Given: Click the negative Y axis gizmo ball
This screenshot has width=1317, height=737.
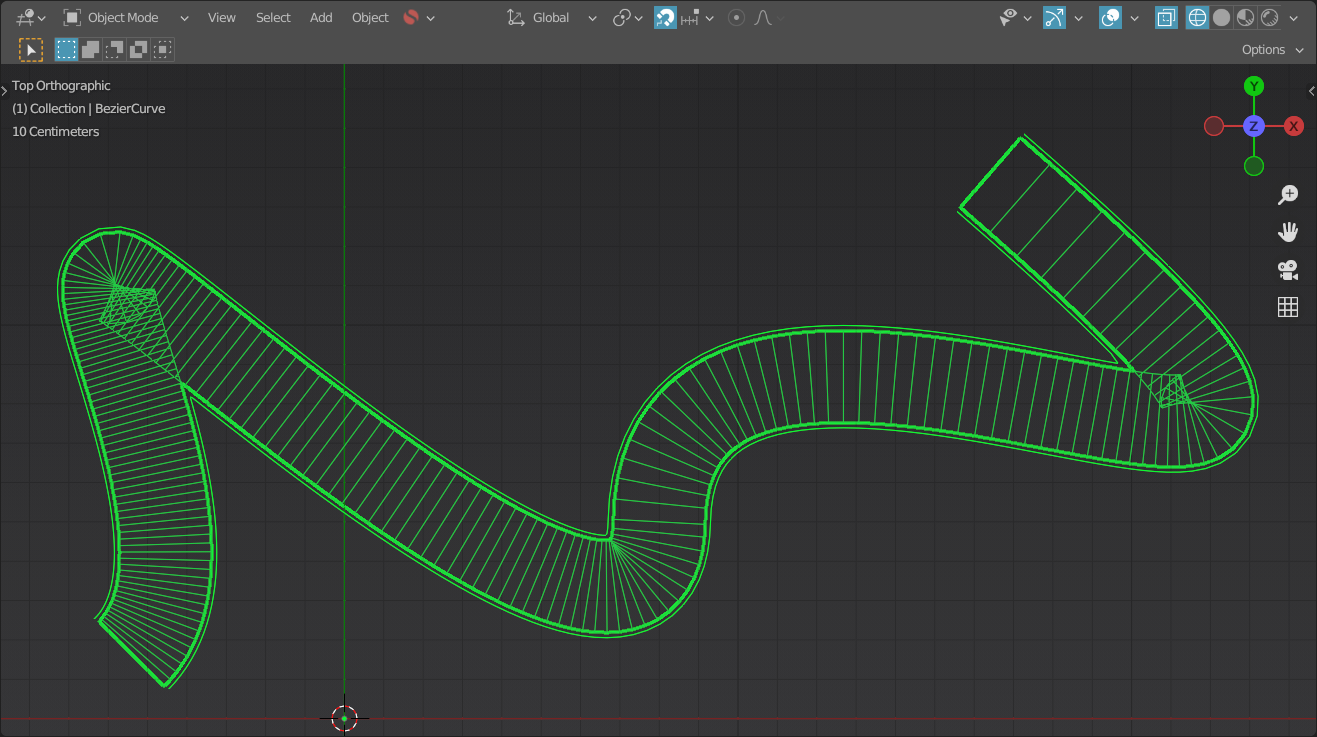Looking at the screenshot, I should pyautogui.click(x=1254, y=166).
